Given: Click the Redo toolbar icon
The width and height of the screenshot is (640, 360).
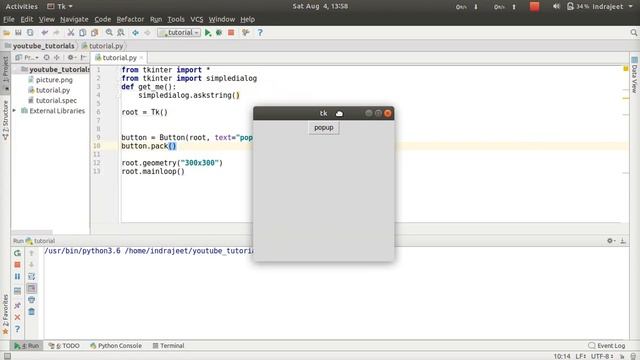Looking at the screenshot, I should (x=56, y=33).
